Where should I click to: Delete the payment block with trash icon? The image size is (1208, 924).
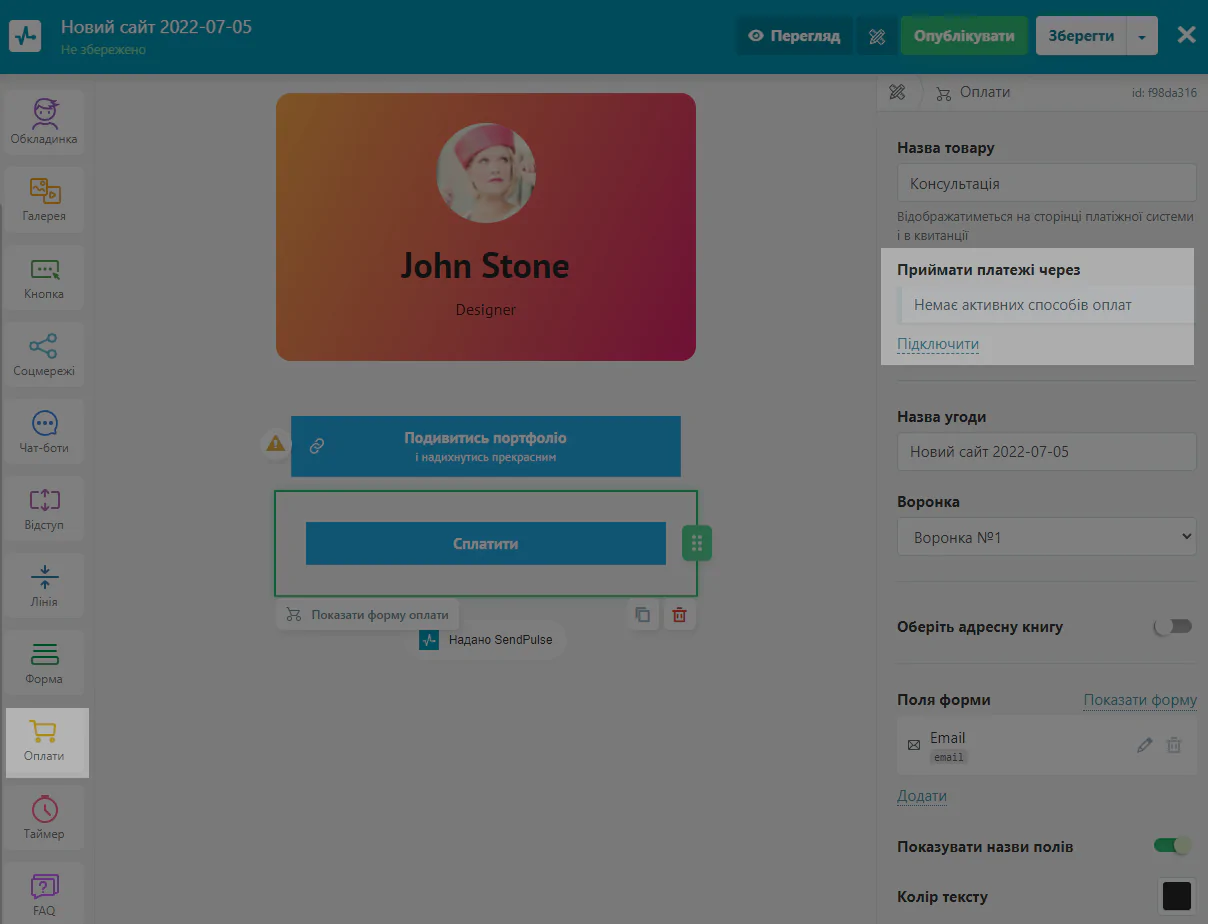coord(679,615)
